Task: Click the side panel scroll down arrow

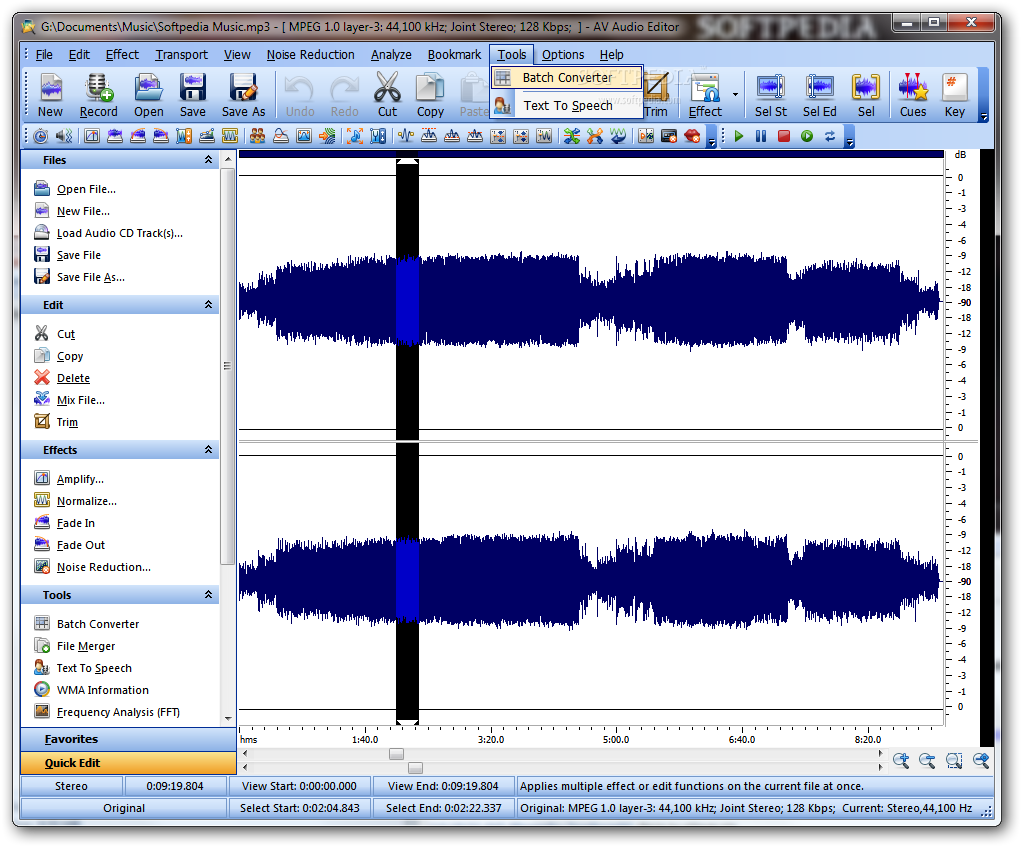Action: click(x=227, y=719)
